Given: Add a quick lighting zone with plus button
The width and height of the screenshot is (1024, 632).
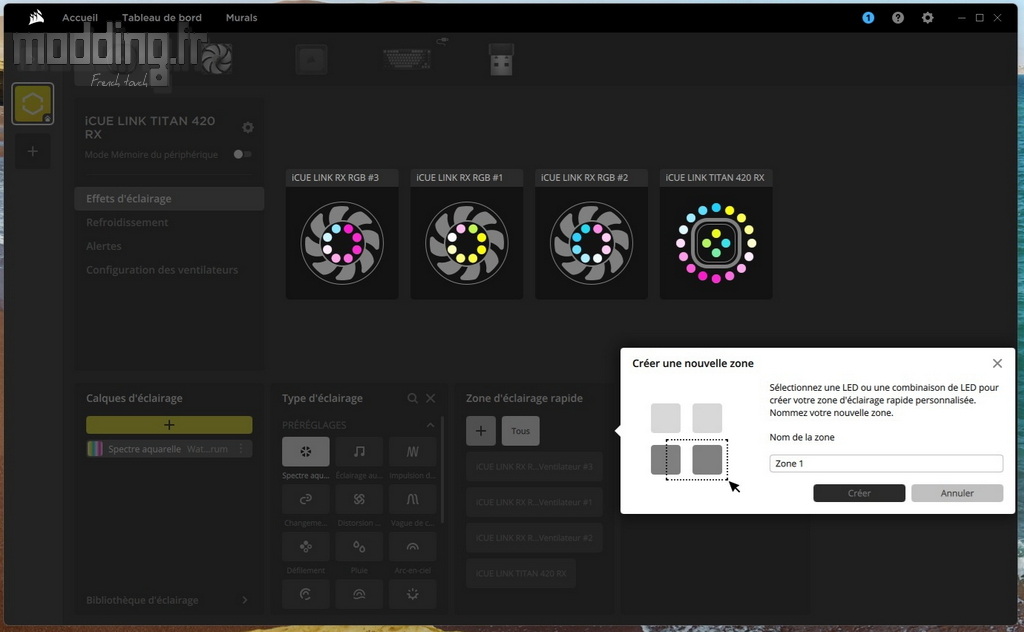Looking at the screenshot, I should pyautogui.click(x=481, y=431).
